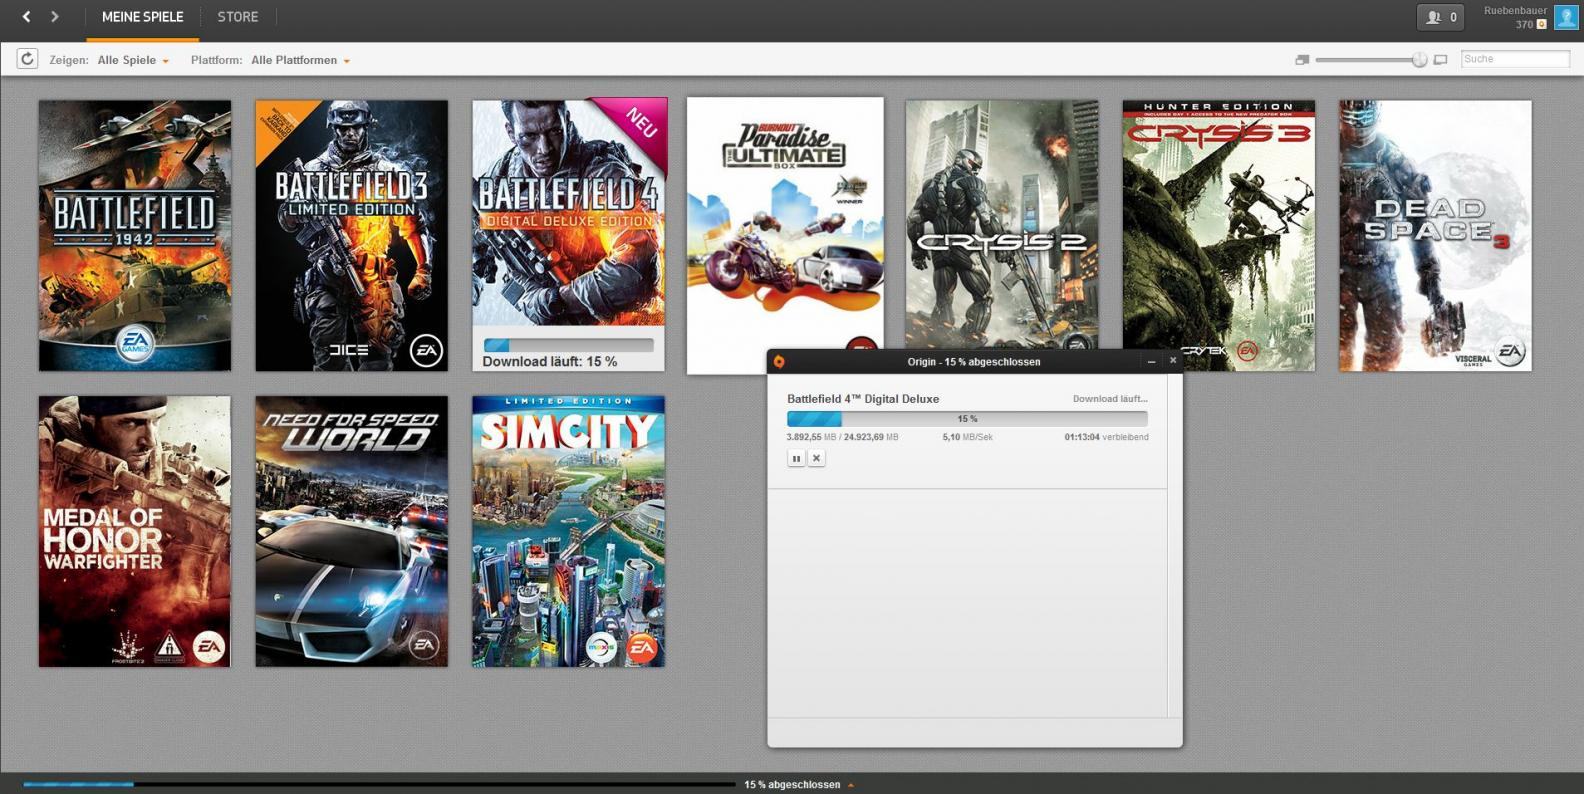The image size is (1584, 794).
Task: Select Crysis 3 Hunter Edition tile
Action: pyautogui.click(x=1219, y=235)
